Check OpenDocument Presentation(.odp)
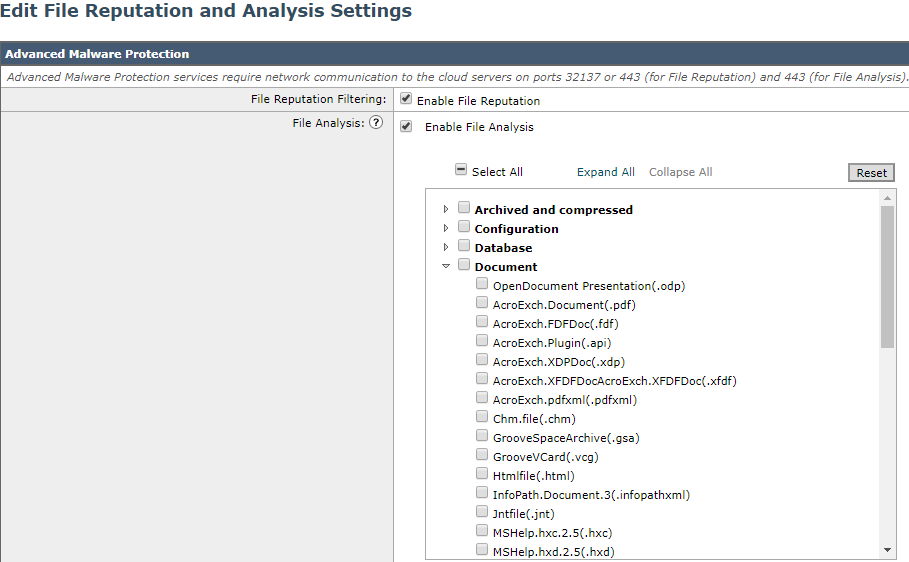The image size is (909, 562). (x=482, y=283)
